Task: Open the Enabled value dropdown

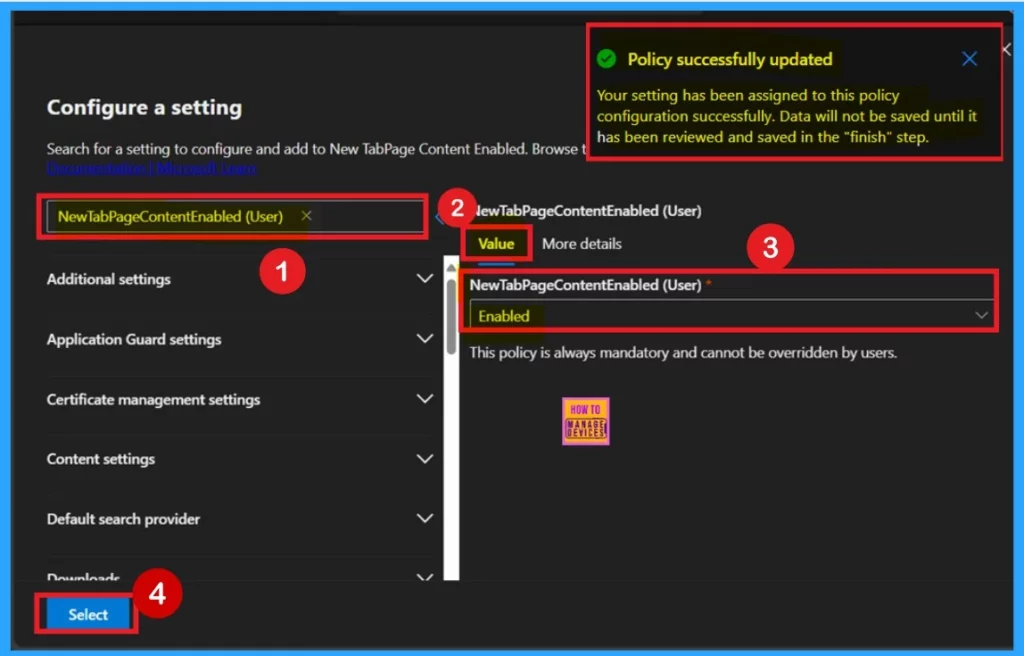Action: (x=732, y=316)
